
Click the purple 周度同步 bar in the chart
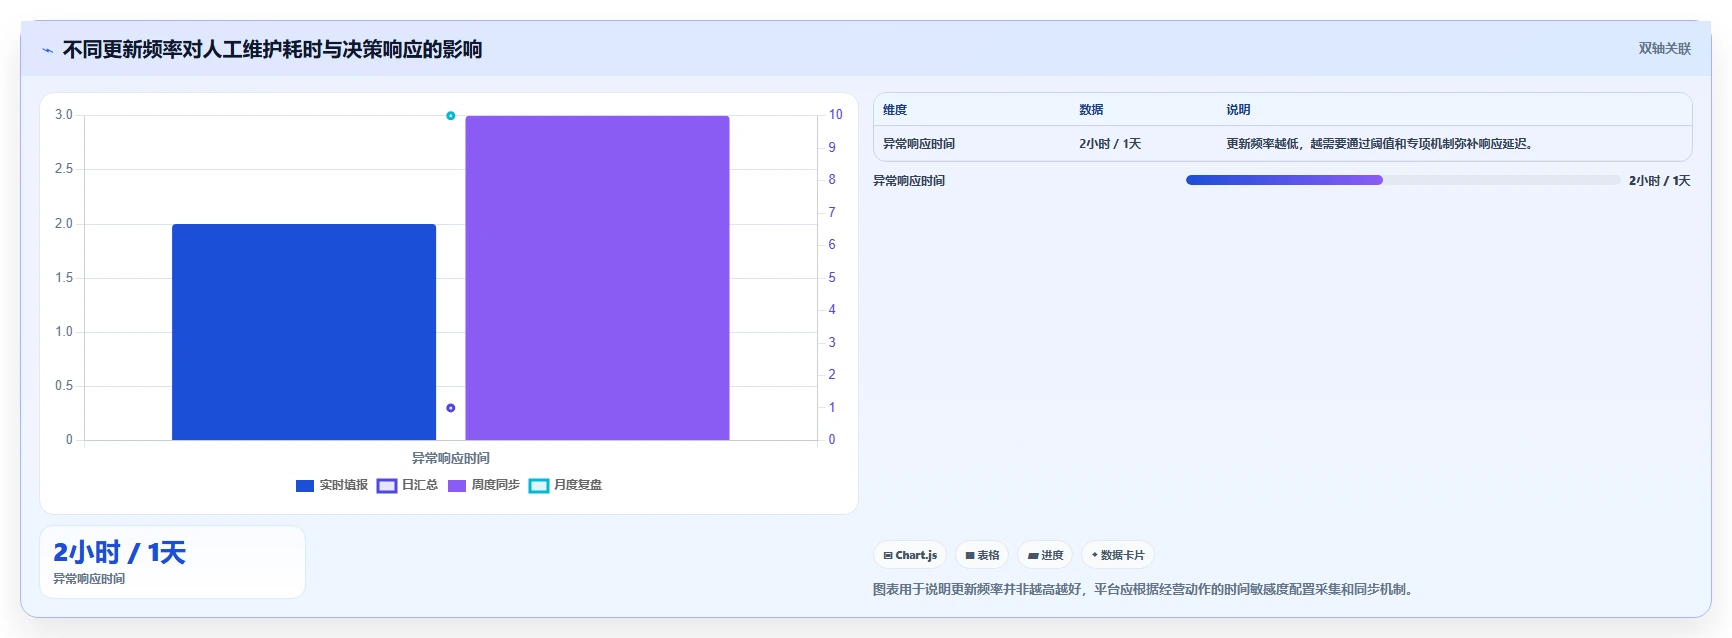(x=597, y=278)
